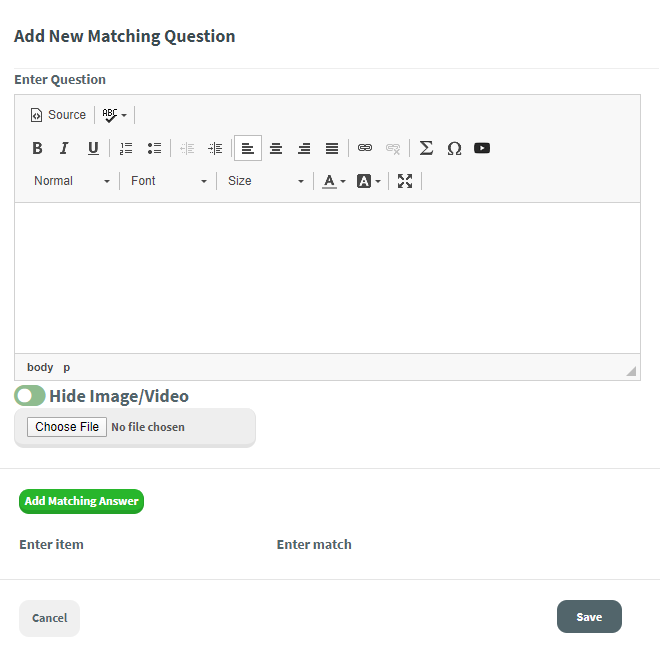This screenshot has height=655, width=660.
Task: Open the Size dropdown
Action: [x=265, y=181]
